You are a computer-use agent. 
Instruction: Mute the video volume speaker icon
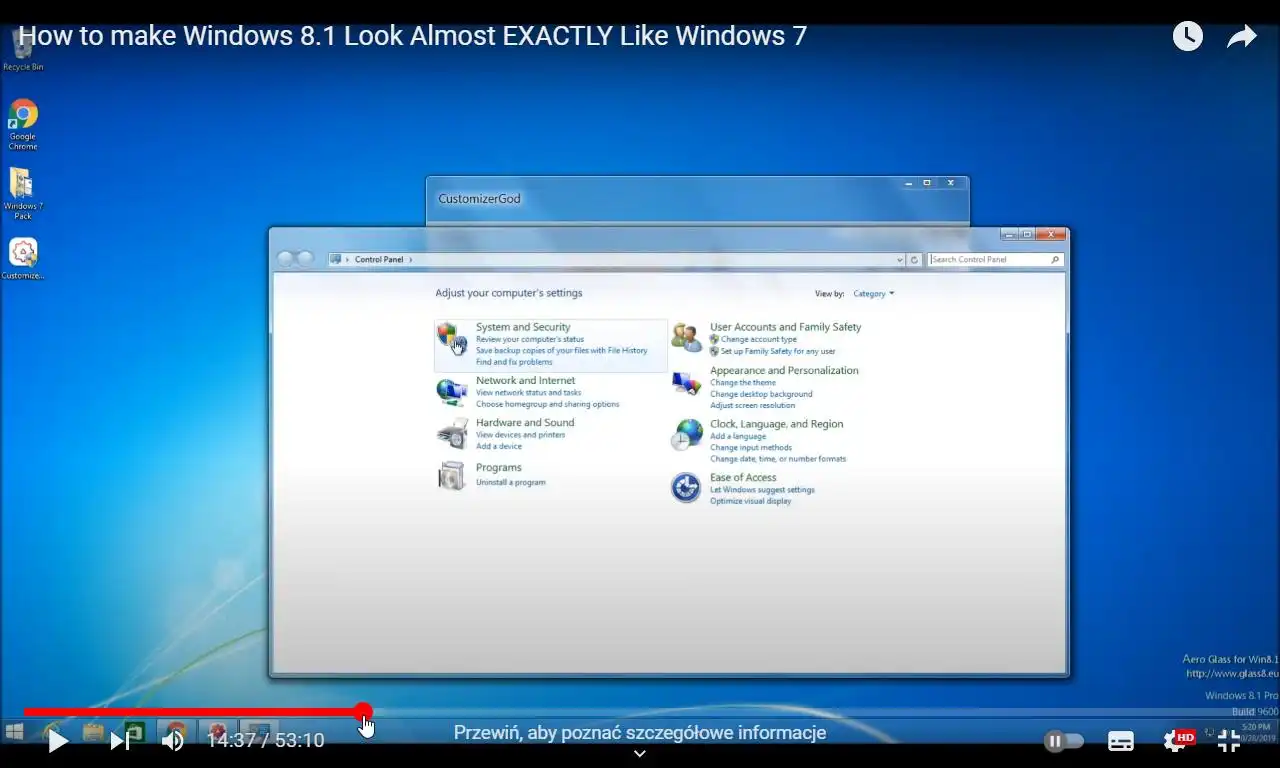(x=173, y=741)
